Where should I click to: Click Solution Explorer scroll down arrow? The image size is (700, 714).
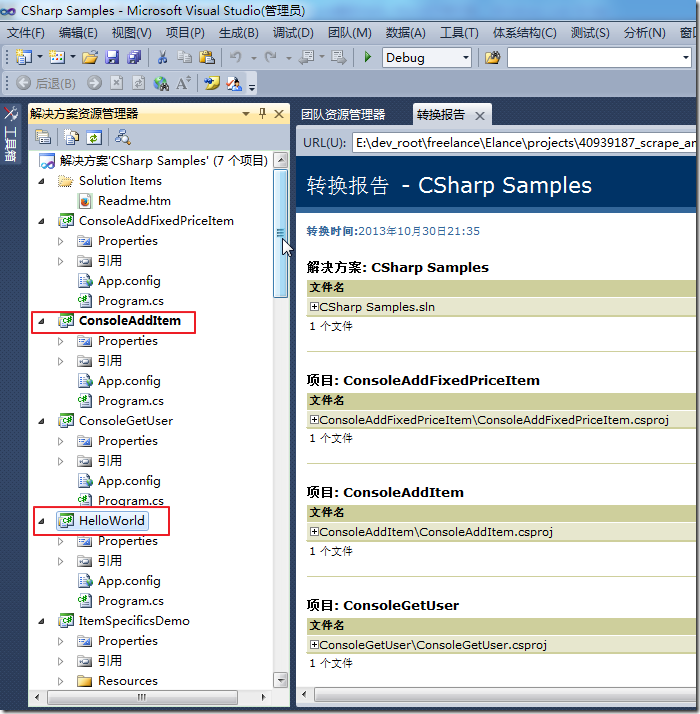coord(281,680)
